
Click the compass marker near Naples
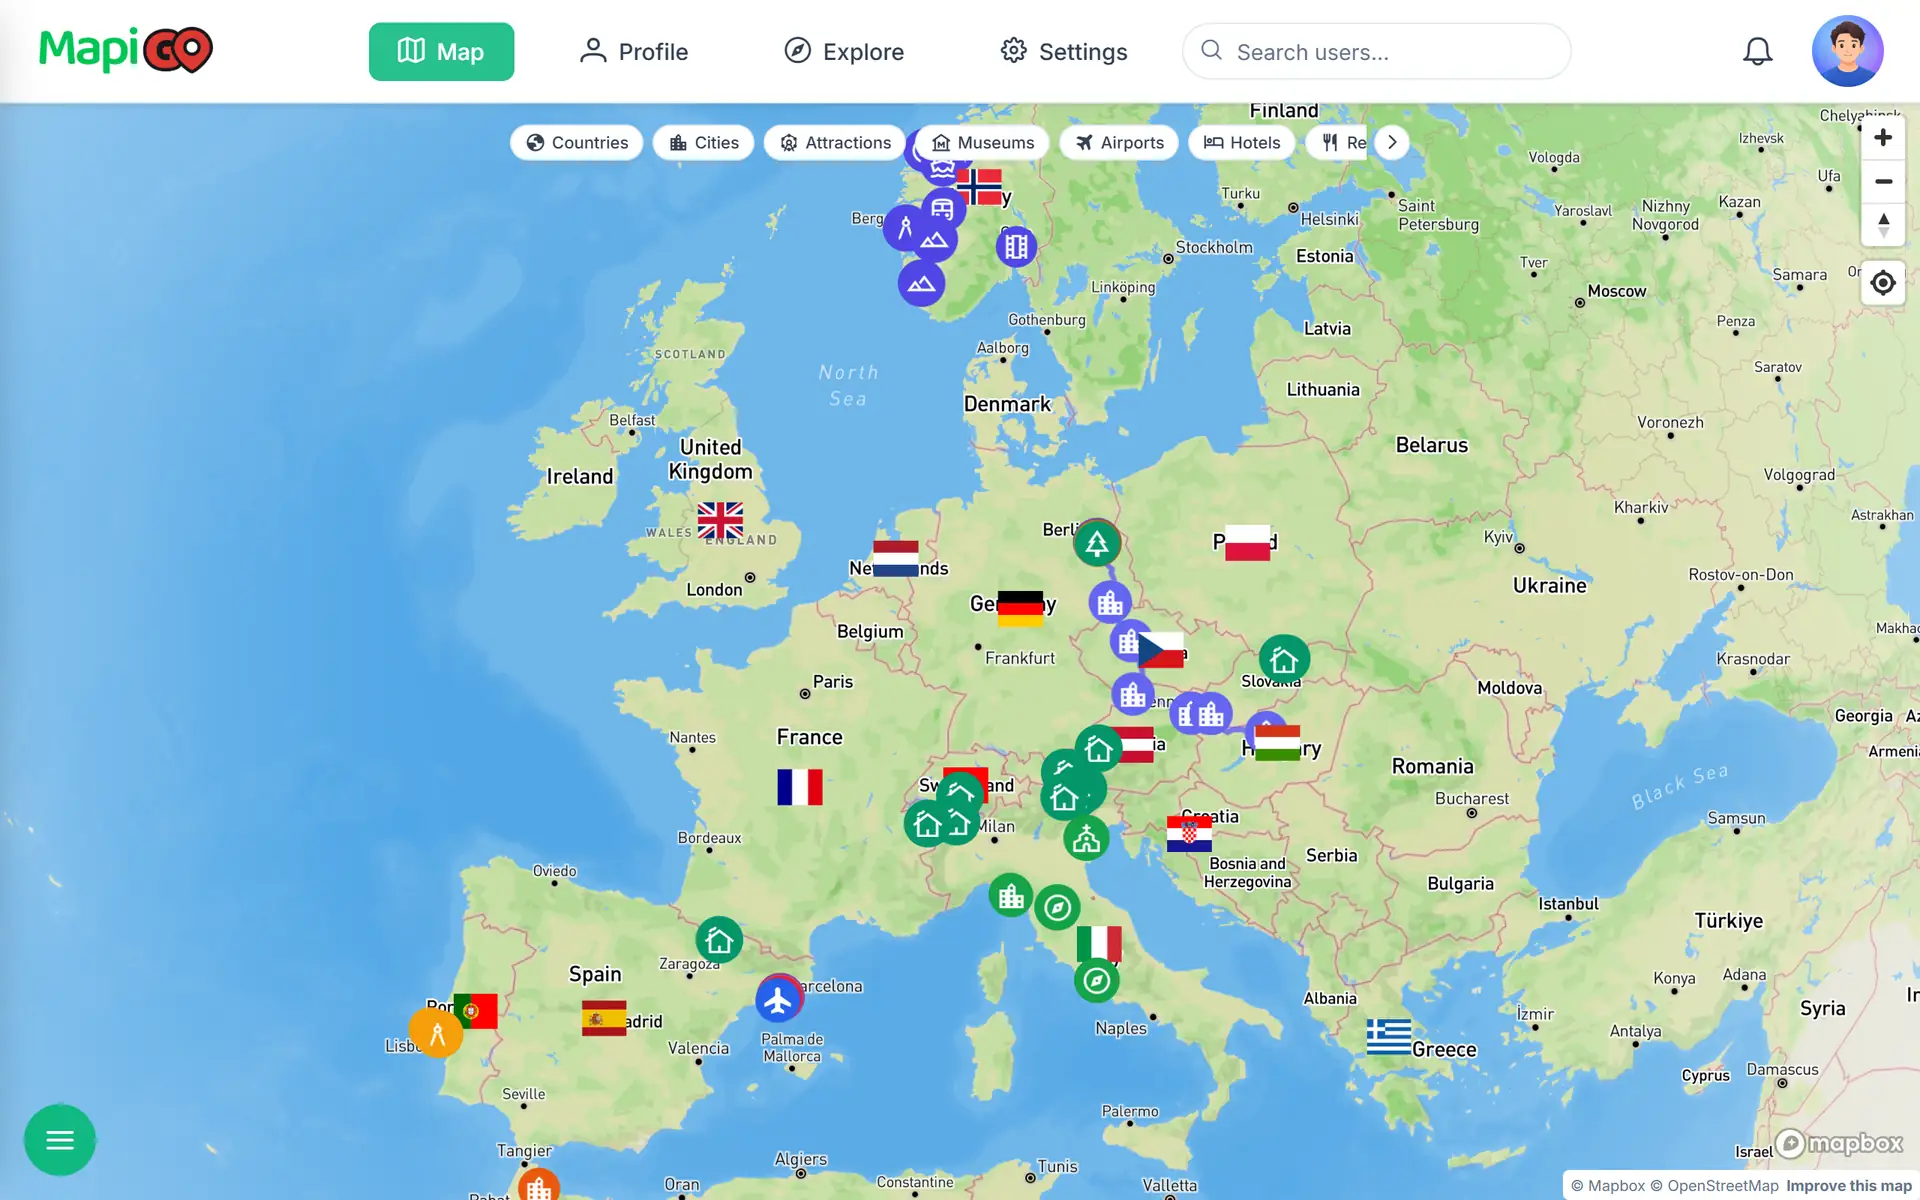[1097, 980]
